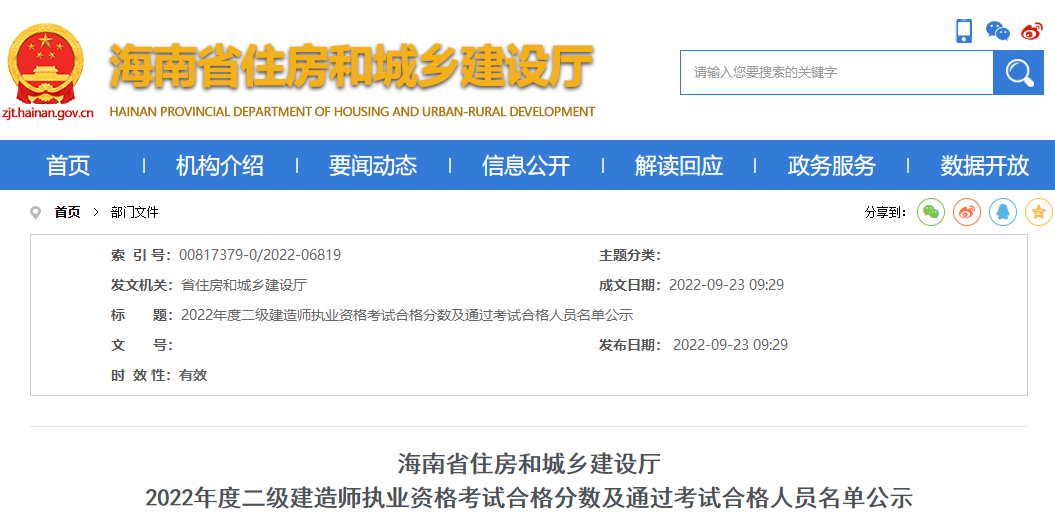Screen dimensions: 1055x527
Task: Click the location pin breadcrumb icon
Action: pyautogui.click(x=36, y=212)
